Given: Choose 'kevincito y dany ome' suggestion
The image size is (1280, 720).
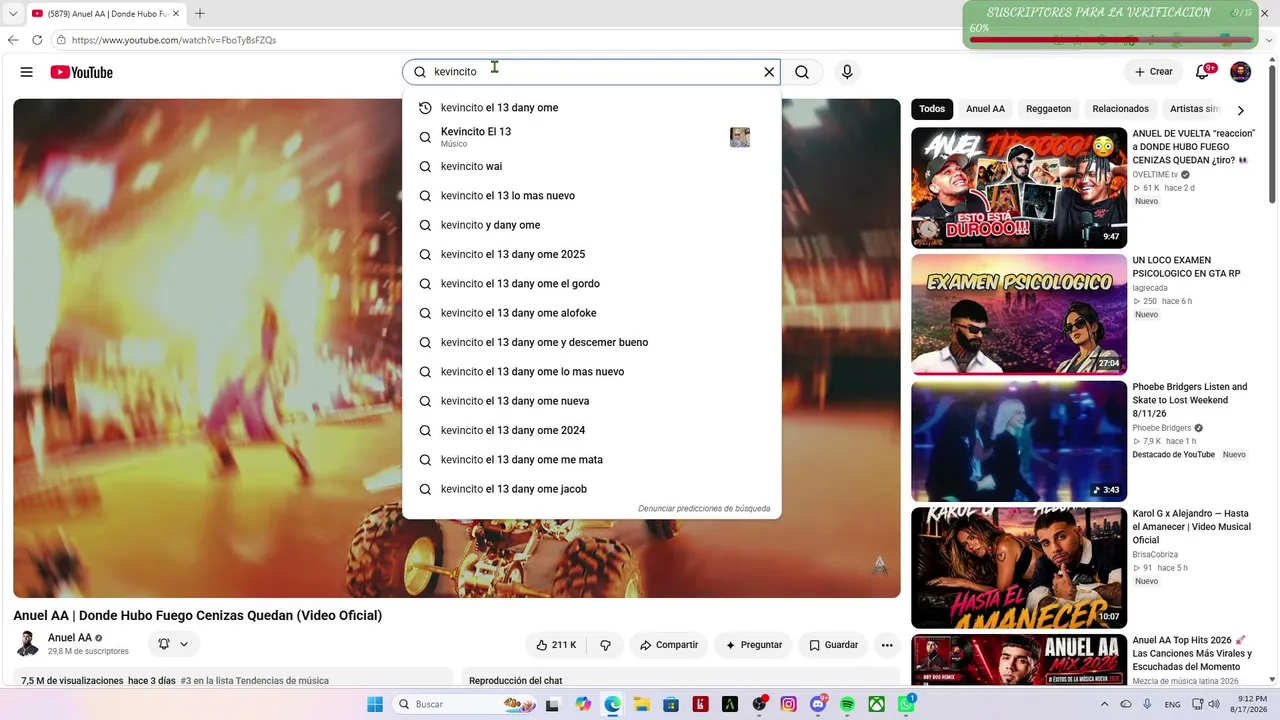Looking at the screenshot, I should (x=591, y=225).
